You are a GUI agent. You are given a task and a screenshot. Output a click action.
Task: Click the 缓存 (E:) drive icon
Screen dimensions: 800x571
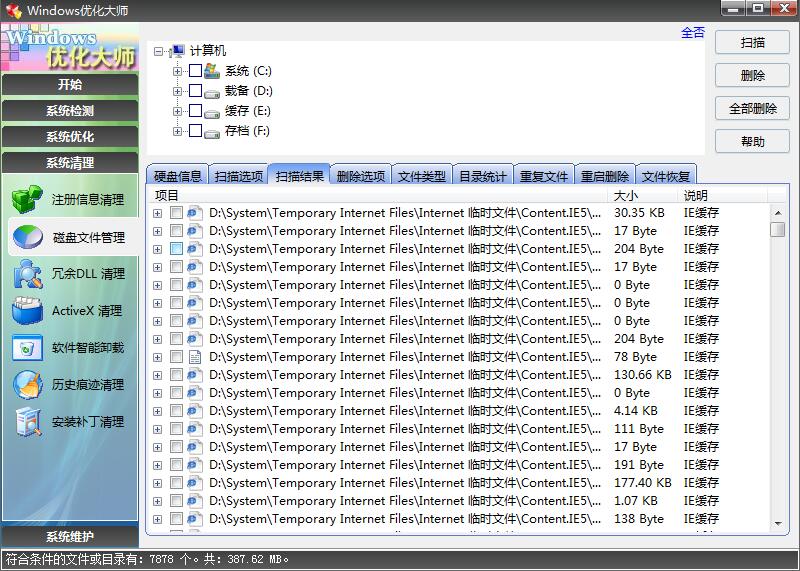click(x=212, y=113)
